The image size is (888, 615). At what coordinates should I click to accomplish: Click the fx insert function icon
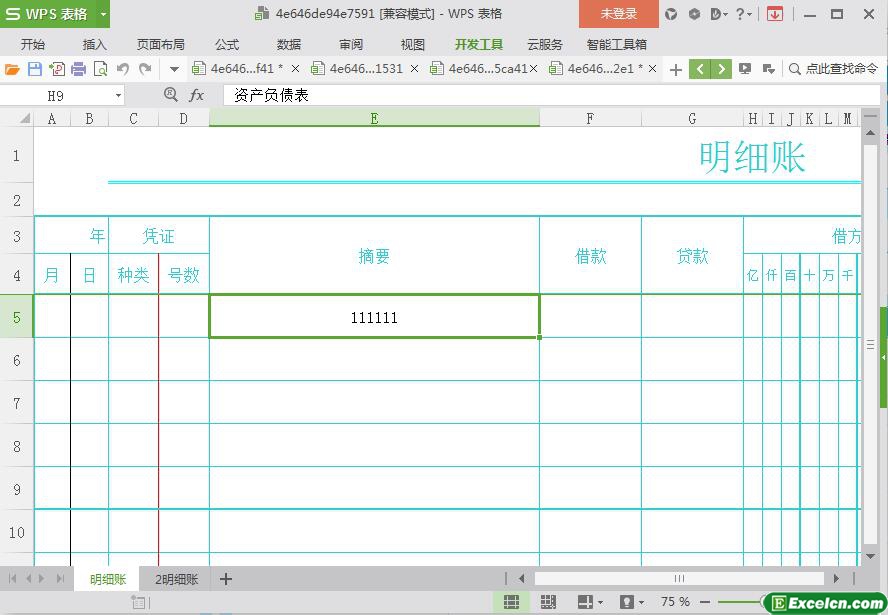(197, 95)
